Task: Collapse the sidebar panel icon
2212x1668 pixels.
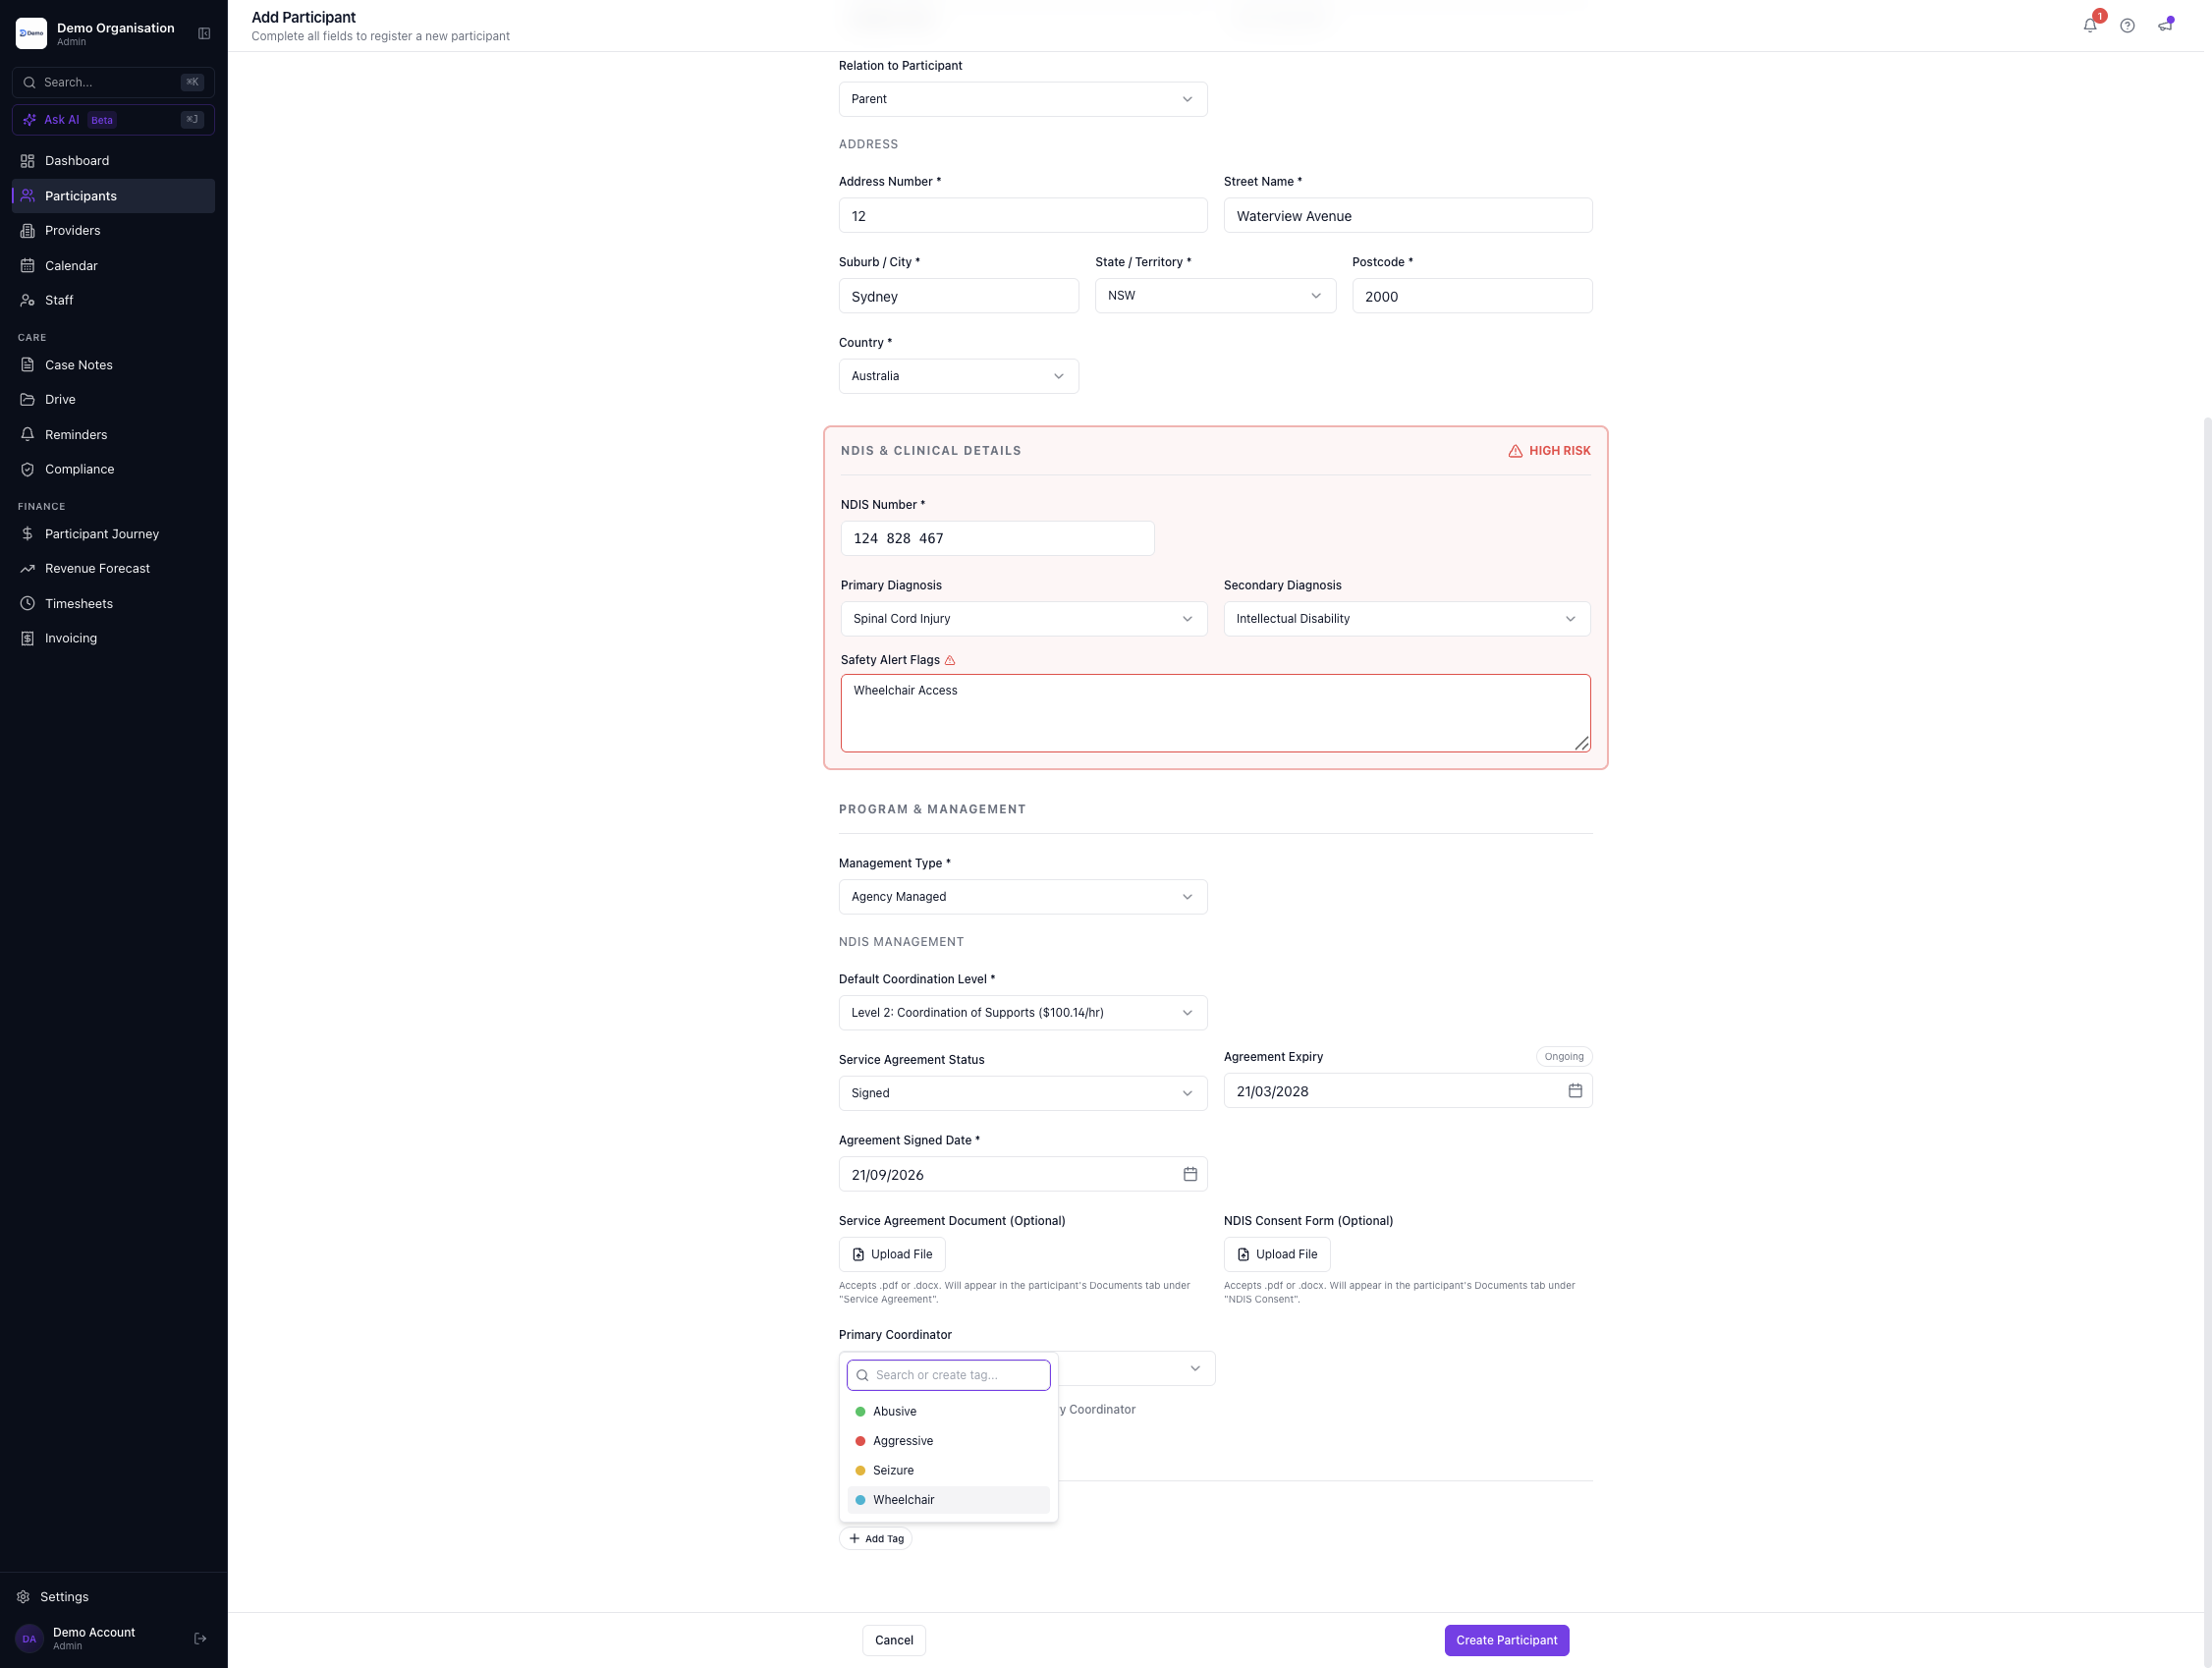Action: pos(204,34)
